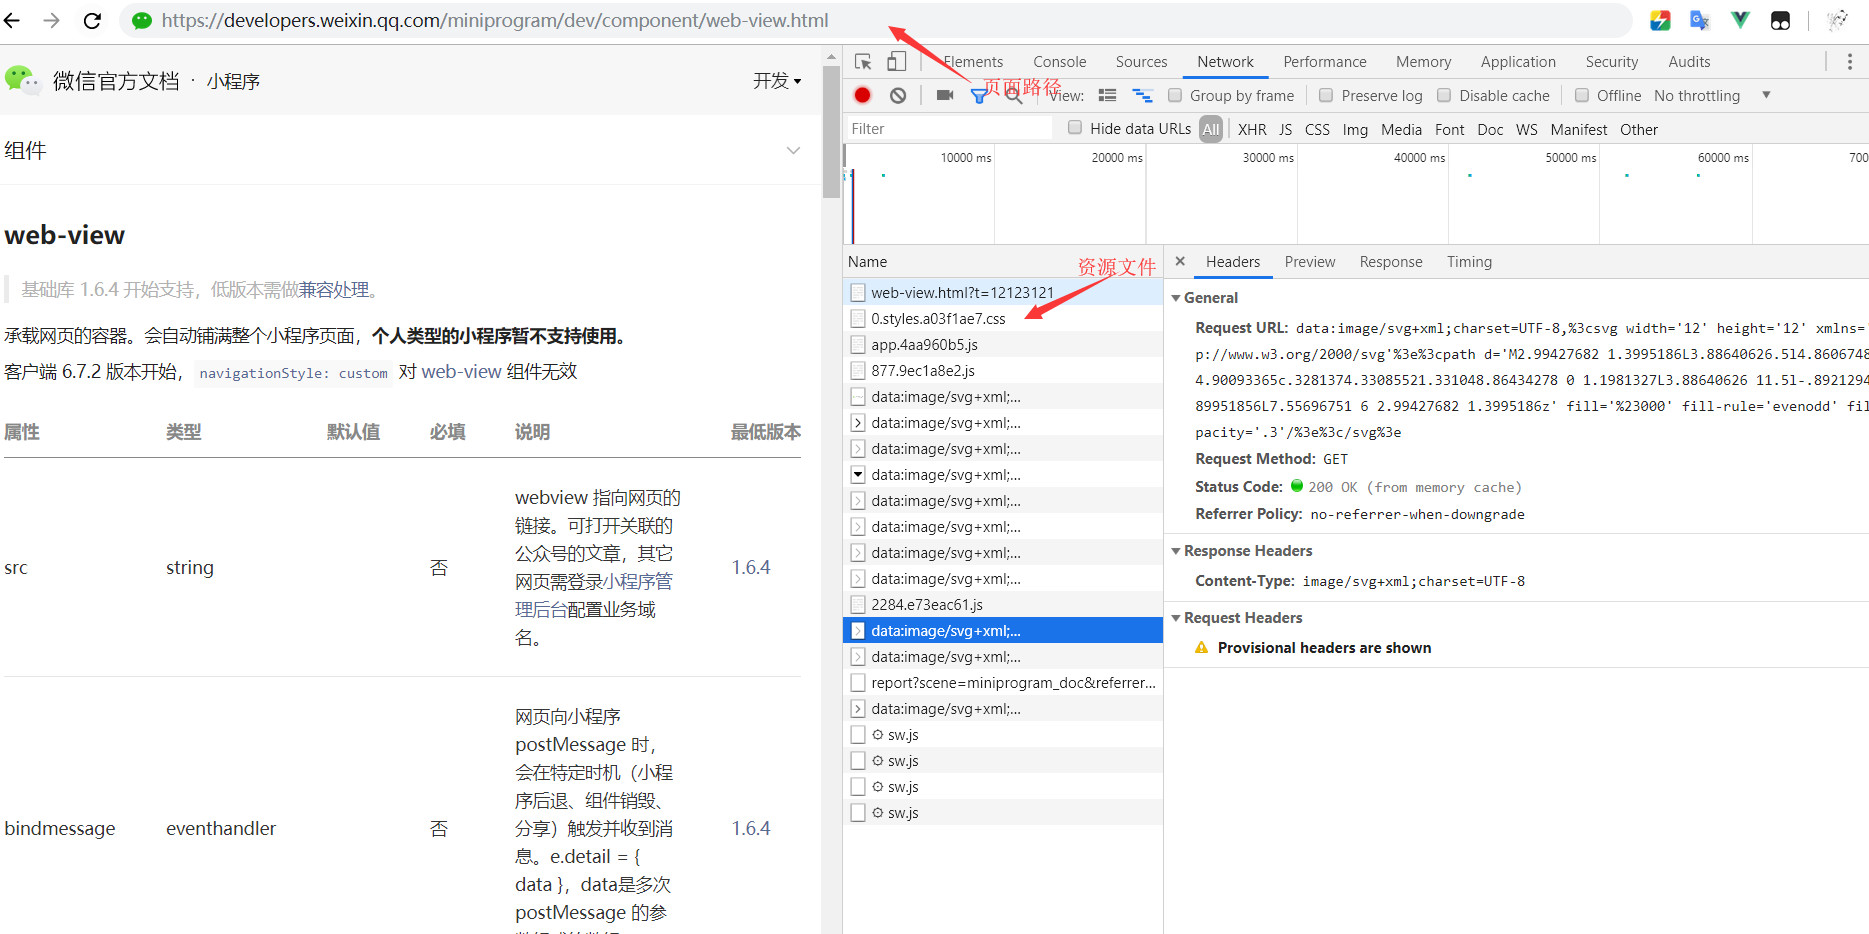This screenshot has height=934, width=1869.
Task: Collapse the General section
Action: pyautogui.click(x=1176, y=298)
